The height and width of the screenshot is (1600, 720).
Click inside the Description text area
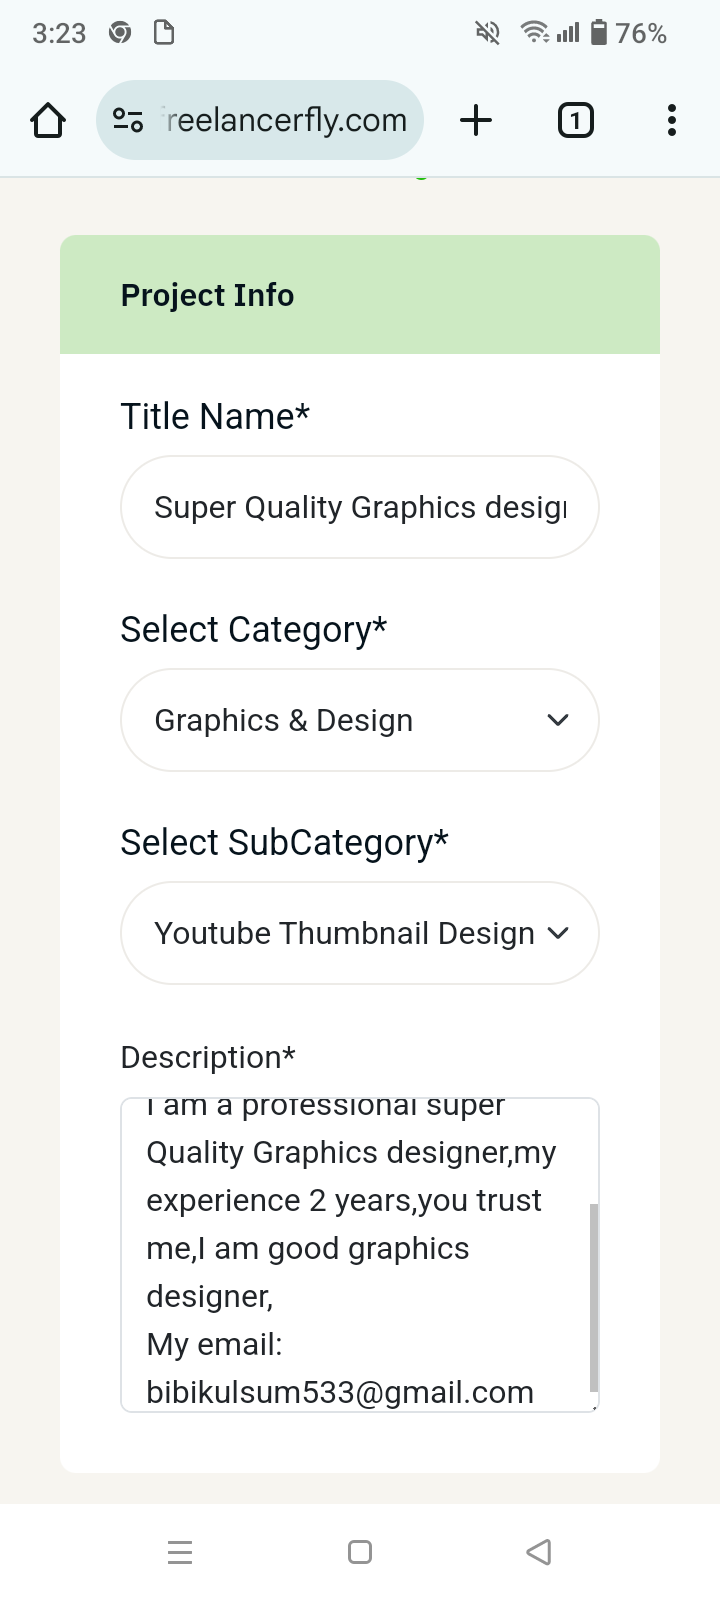pos(350,1250)
